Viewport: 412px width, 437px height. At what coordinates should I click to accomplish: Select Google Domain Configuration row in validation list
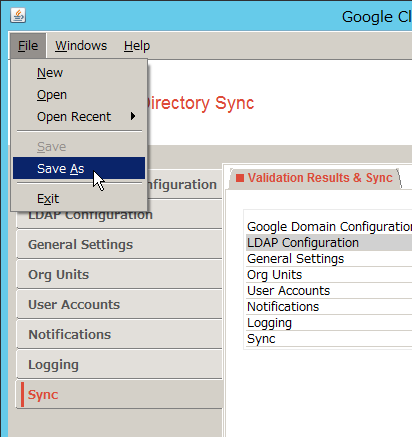click(329, 227)
